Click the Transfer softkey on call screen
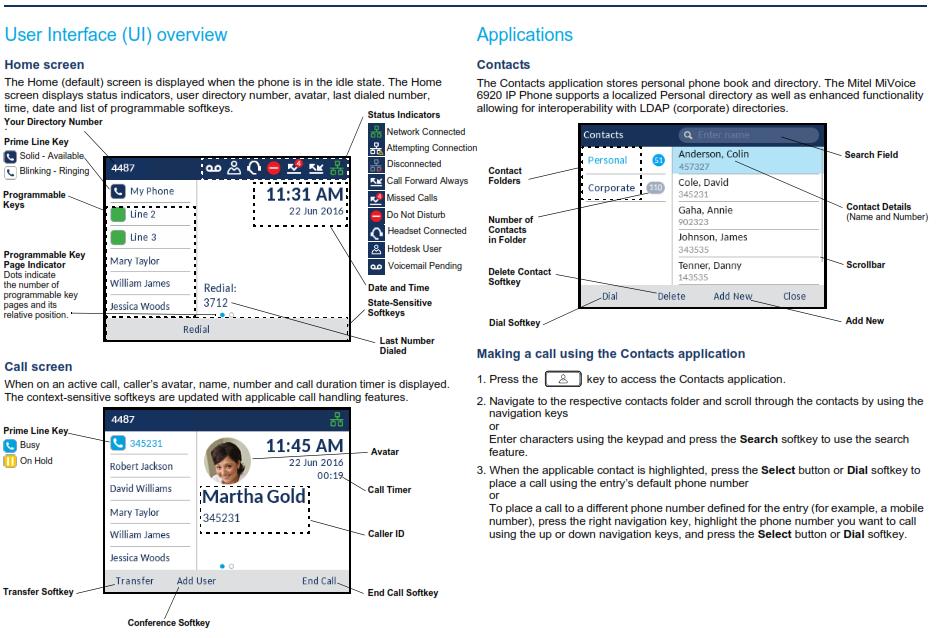The height and width of the screenshot is (638, 936). coord(134,581)
